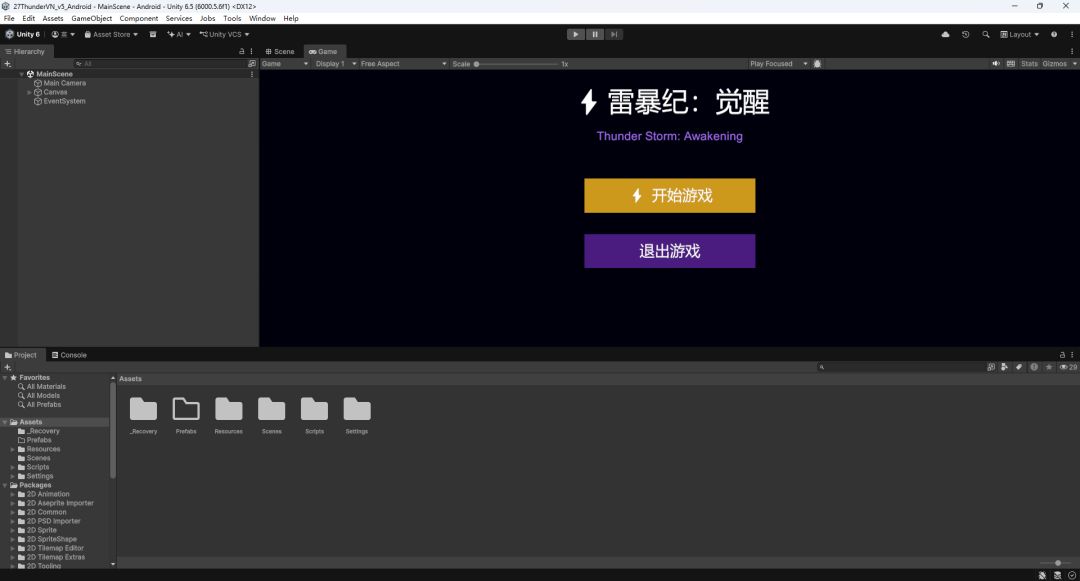The image size is (1080, 581).
Task: Click the Hierarchy search field
Action: 160,64
